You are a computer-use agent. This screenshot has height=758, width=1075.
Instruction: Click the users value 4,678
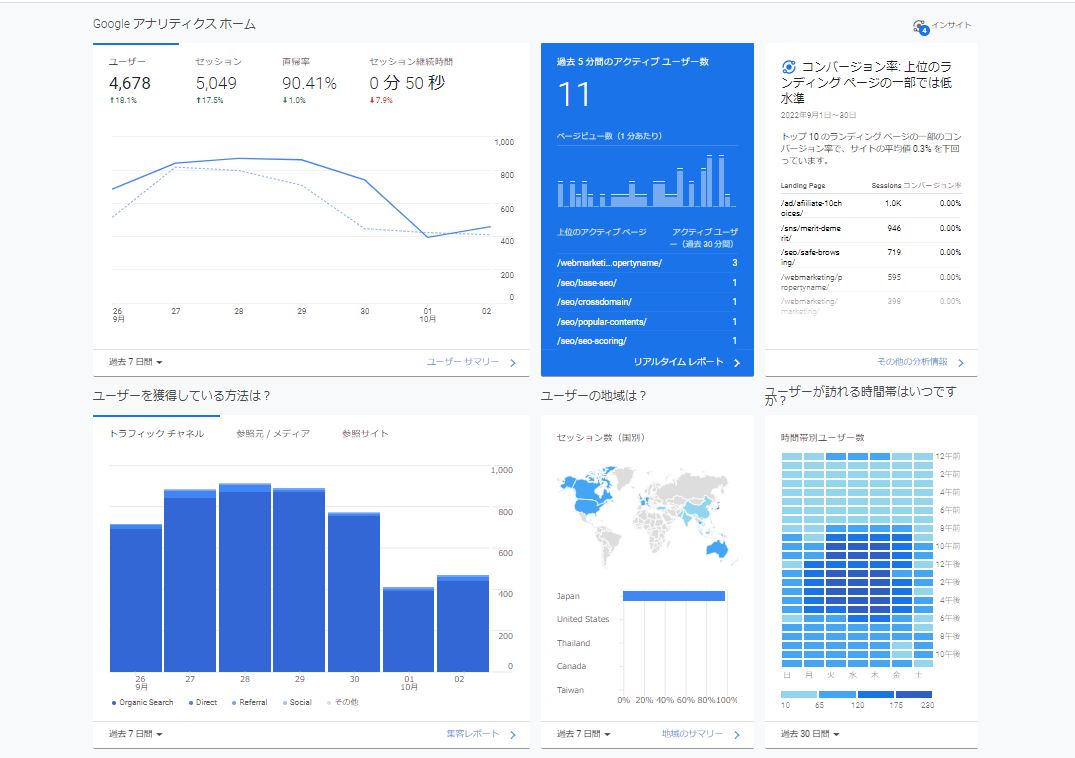point(130,84)
